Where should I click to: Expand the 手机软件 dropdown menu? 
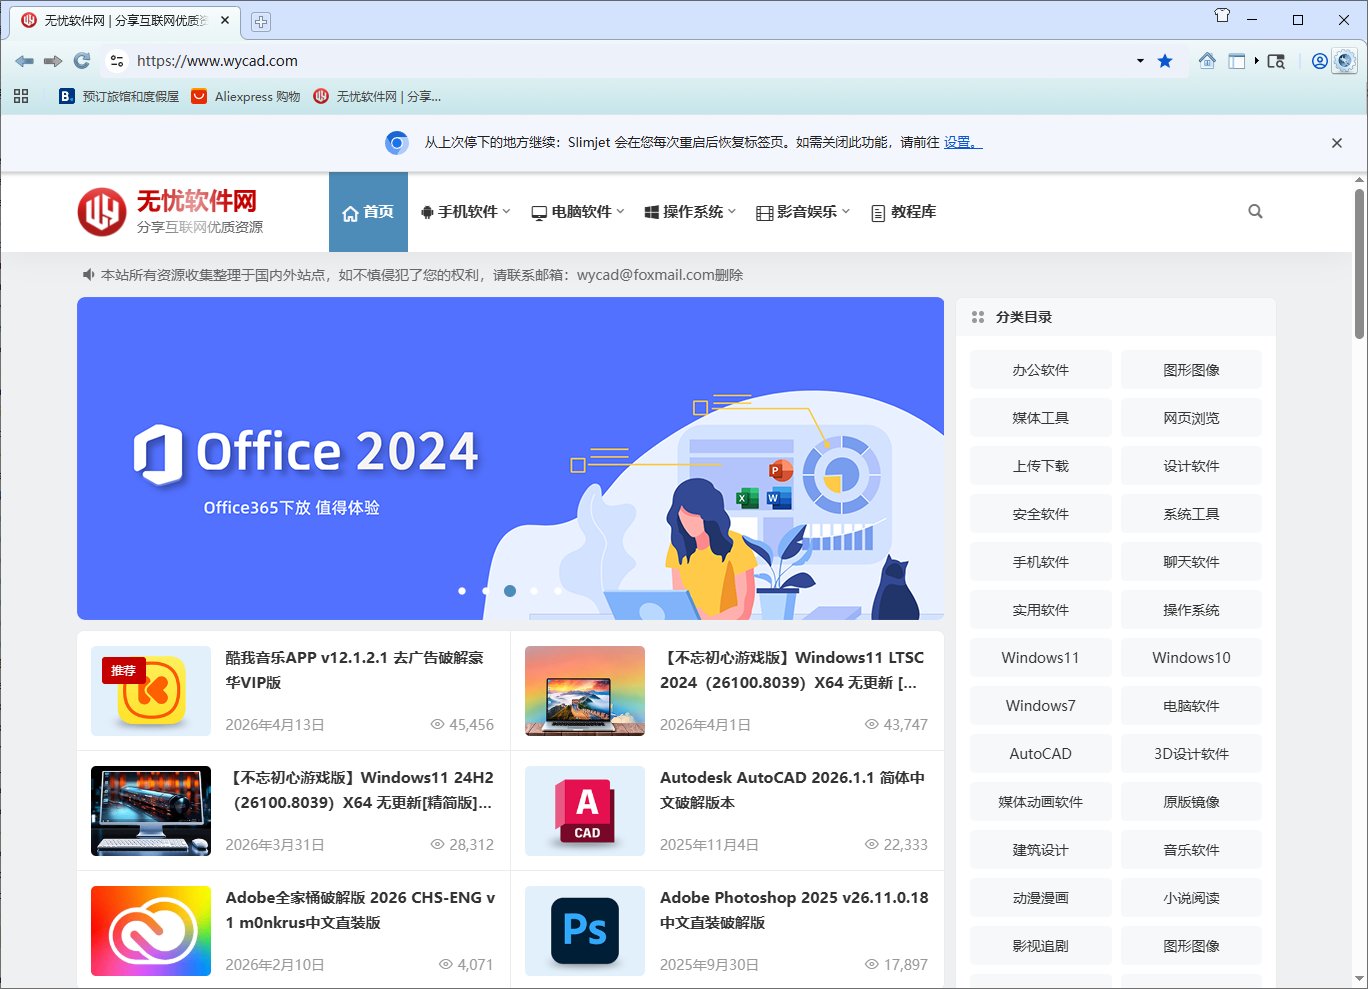tap(465, 211)
